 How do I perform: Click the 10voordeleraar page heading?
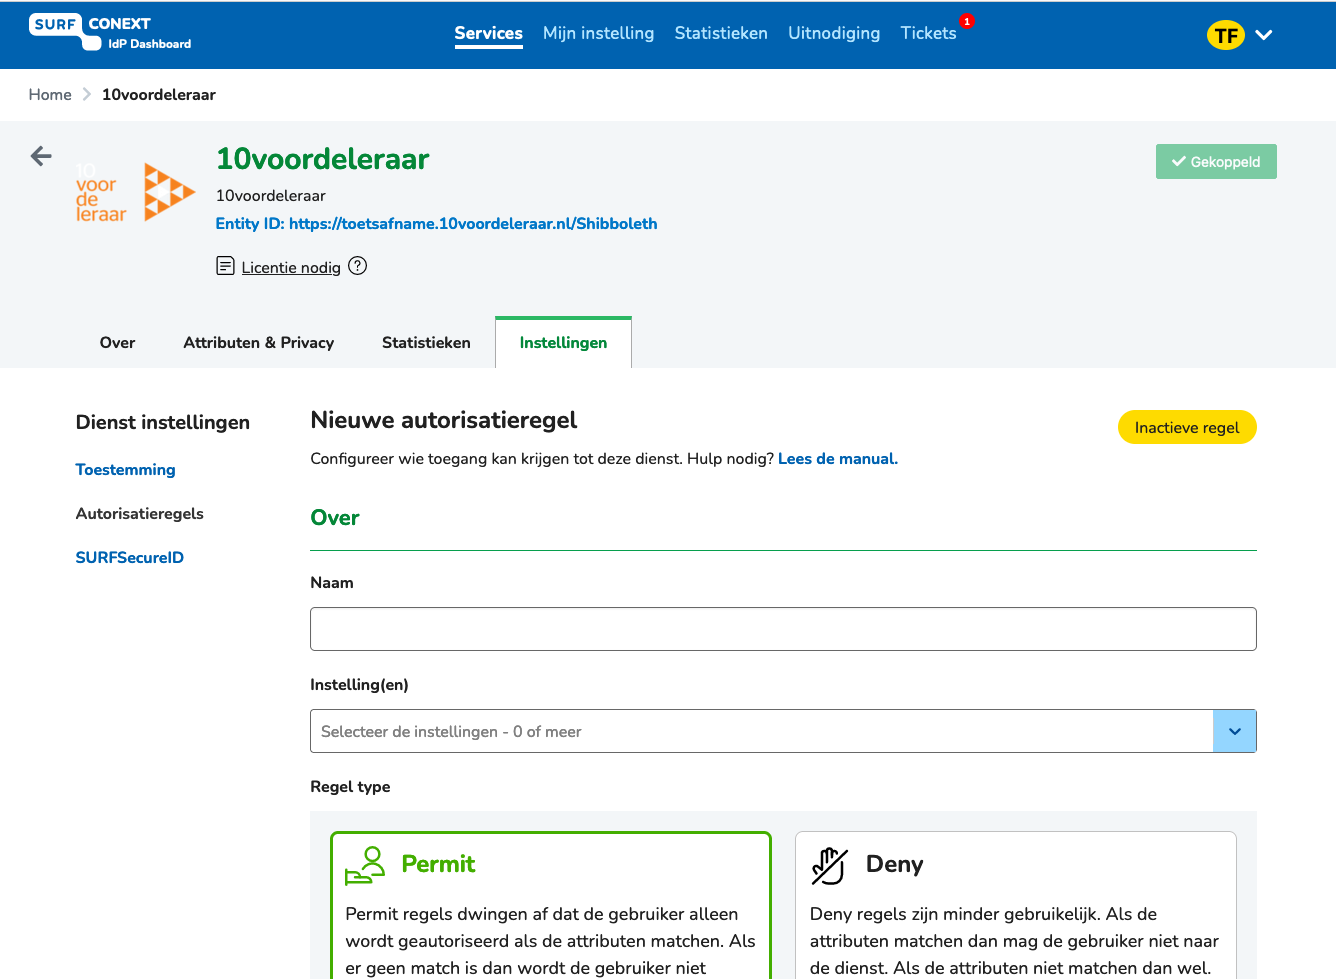pos(323,159)
